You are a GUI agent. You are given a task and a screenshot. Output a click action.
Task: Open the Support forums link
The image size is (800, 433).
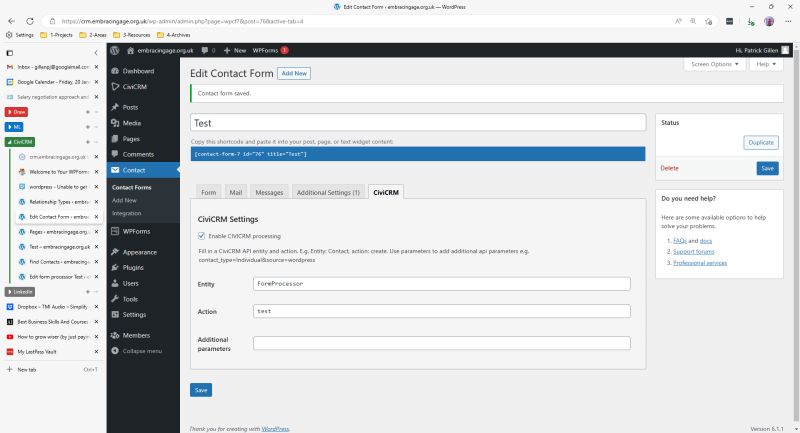(693, 251)
